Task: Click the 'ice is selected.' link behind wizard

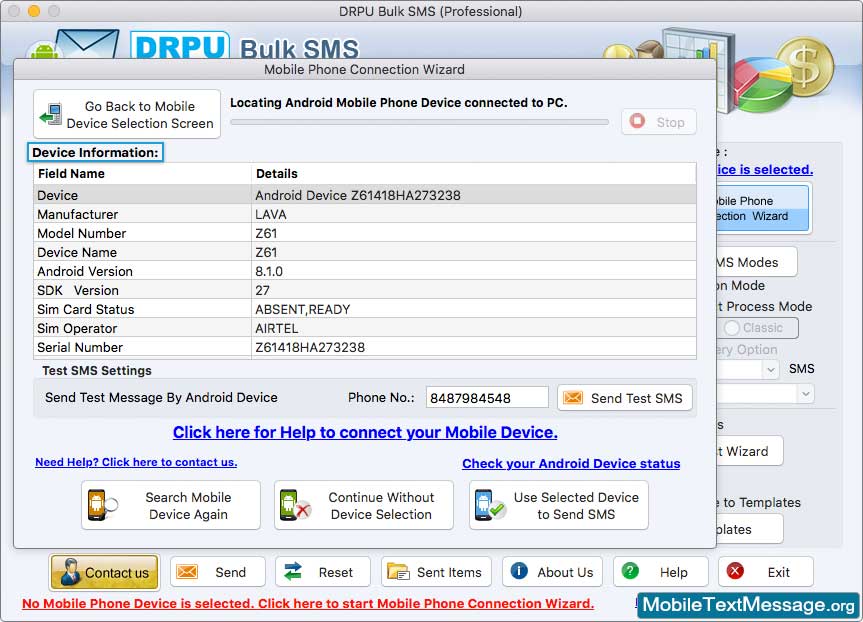Action: (765, 170)
